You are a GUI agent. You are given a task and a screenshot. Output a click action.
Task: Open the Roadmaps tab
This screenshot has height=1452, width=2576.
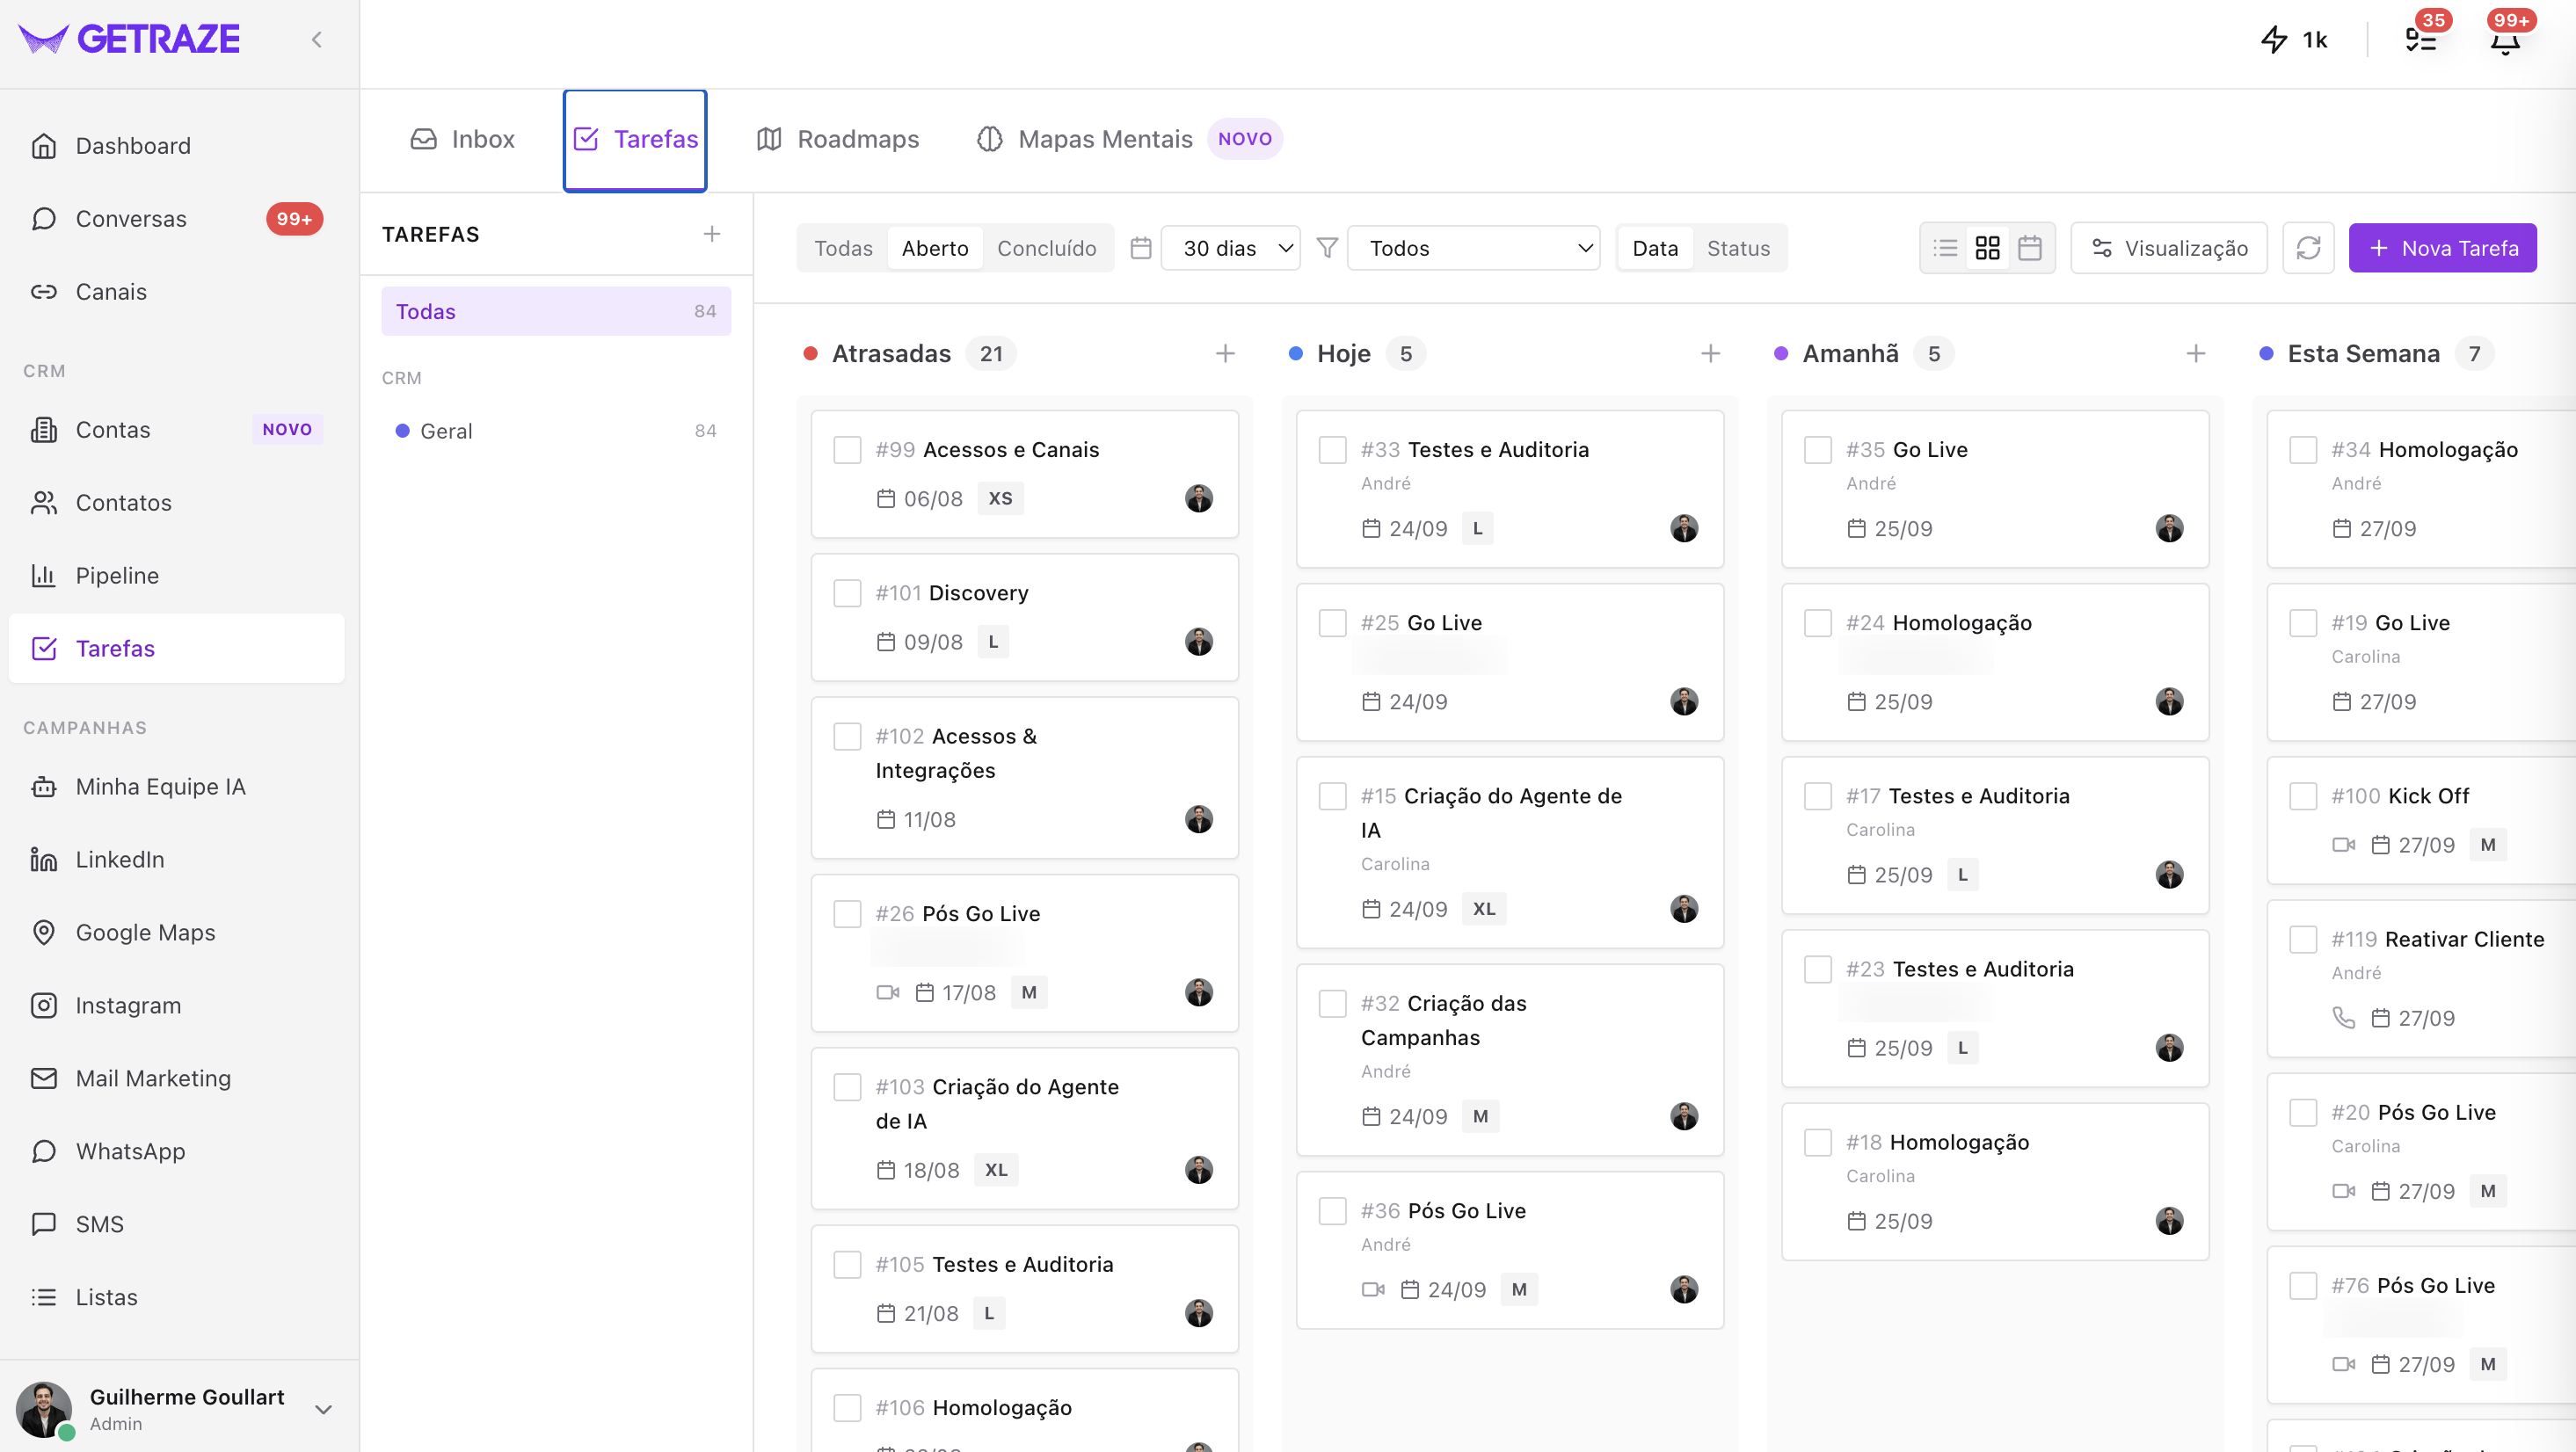coord(838,139)
